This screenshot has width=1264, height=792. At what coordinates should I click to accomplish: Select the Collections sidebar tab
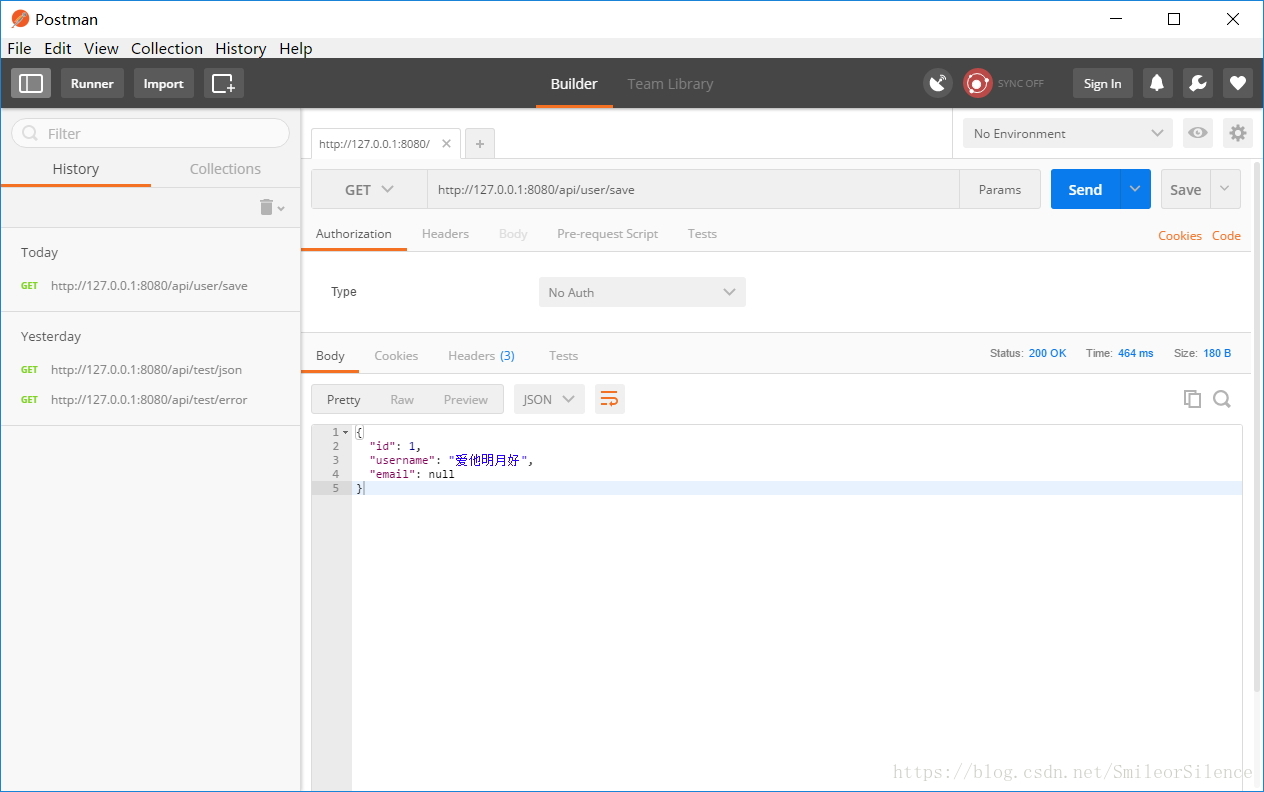pos(225,169)
